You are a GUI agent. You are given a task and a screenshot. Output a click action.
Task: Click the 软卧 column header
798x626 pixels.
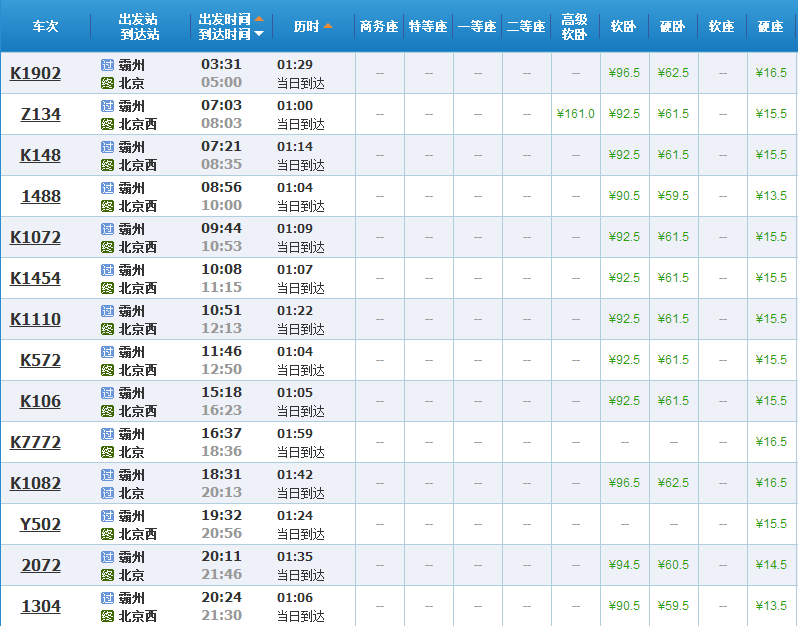pos(623,26)
